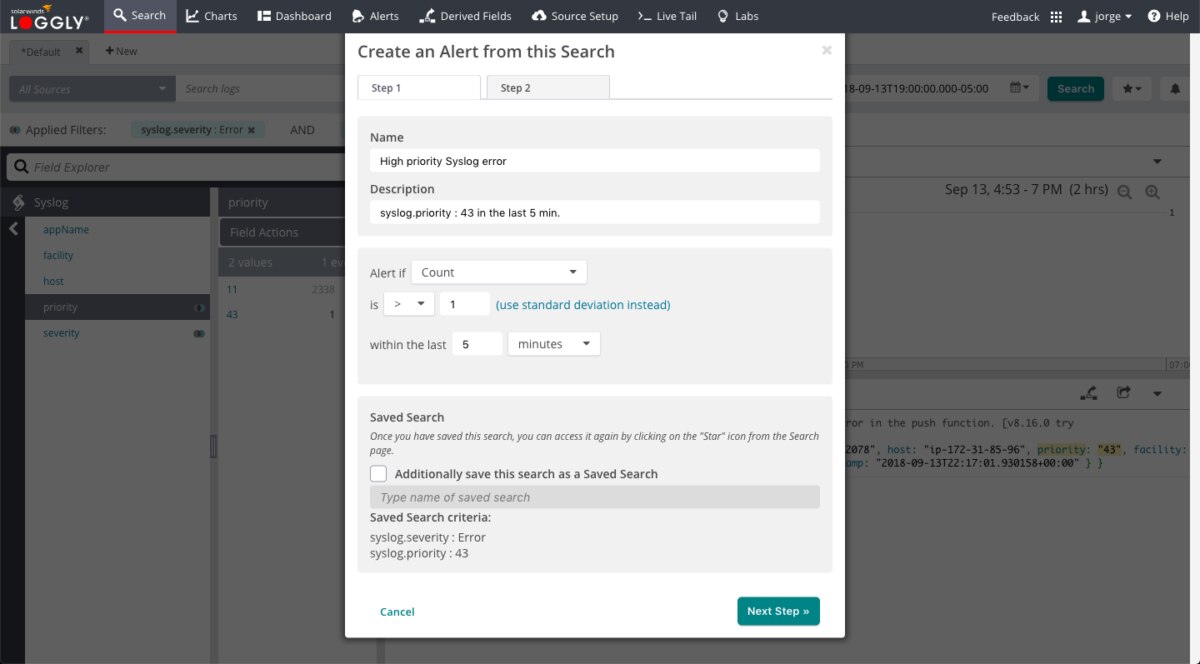This screenshot has height=664, width=1200.
Task: Click the surround search icon near the events
Action: pyautogui.click(x=1088, y=393)
